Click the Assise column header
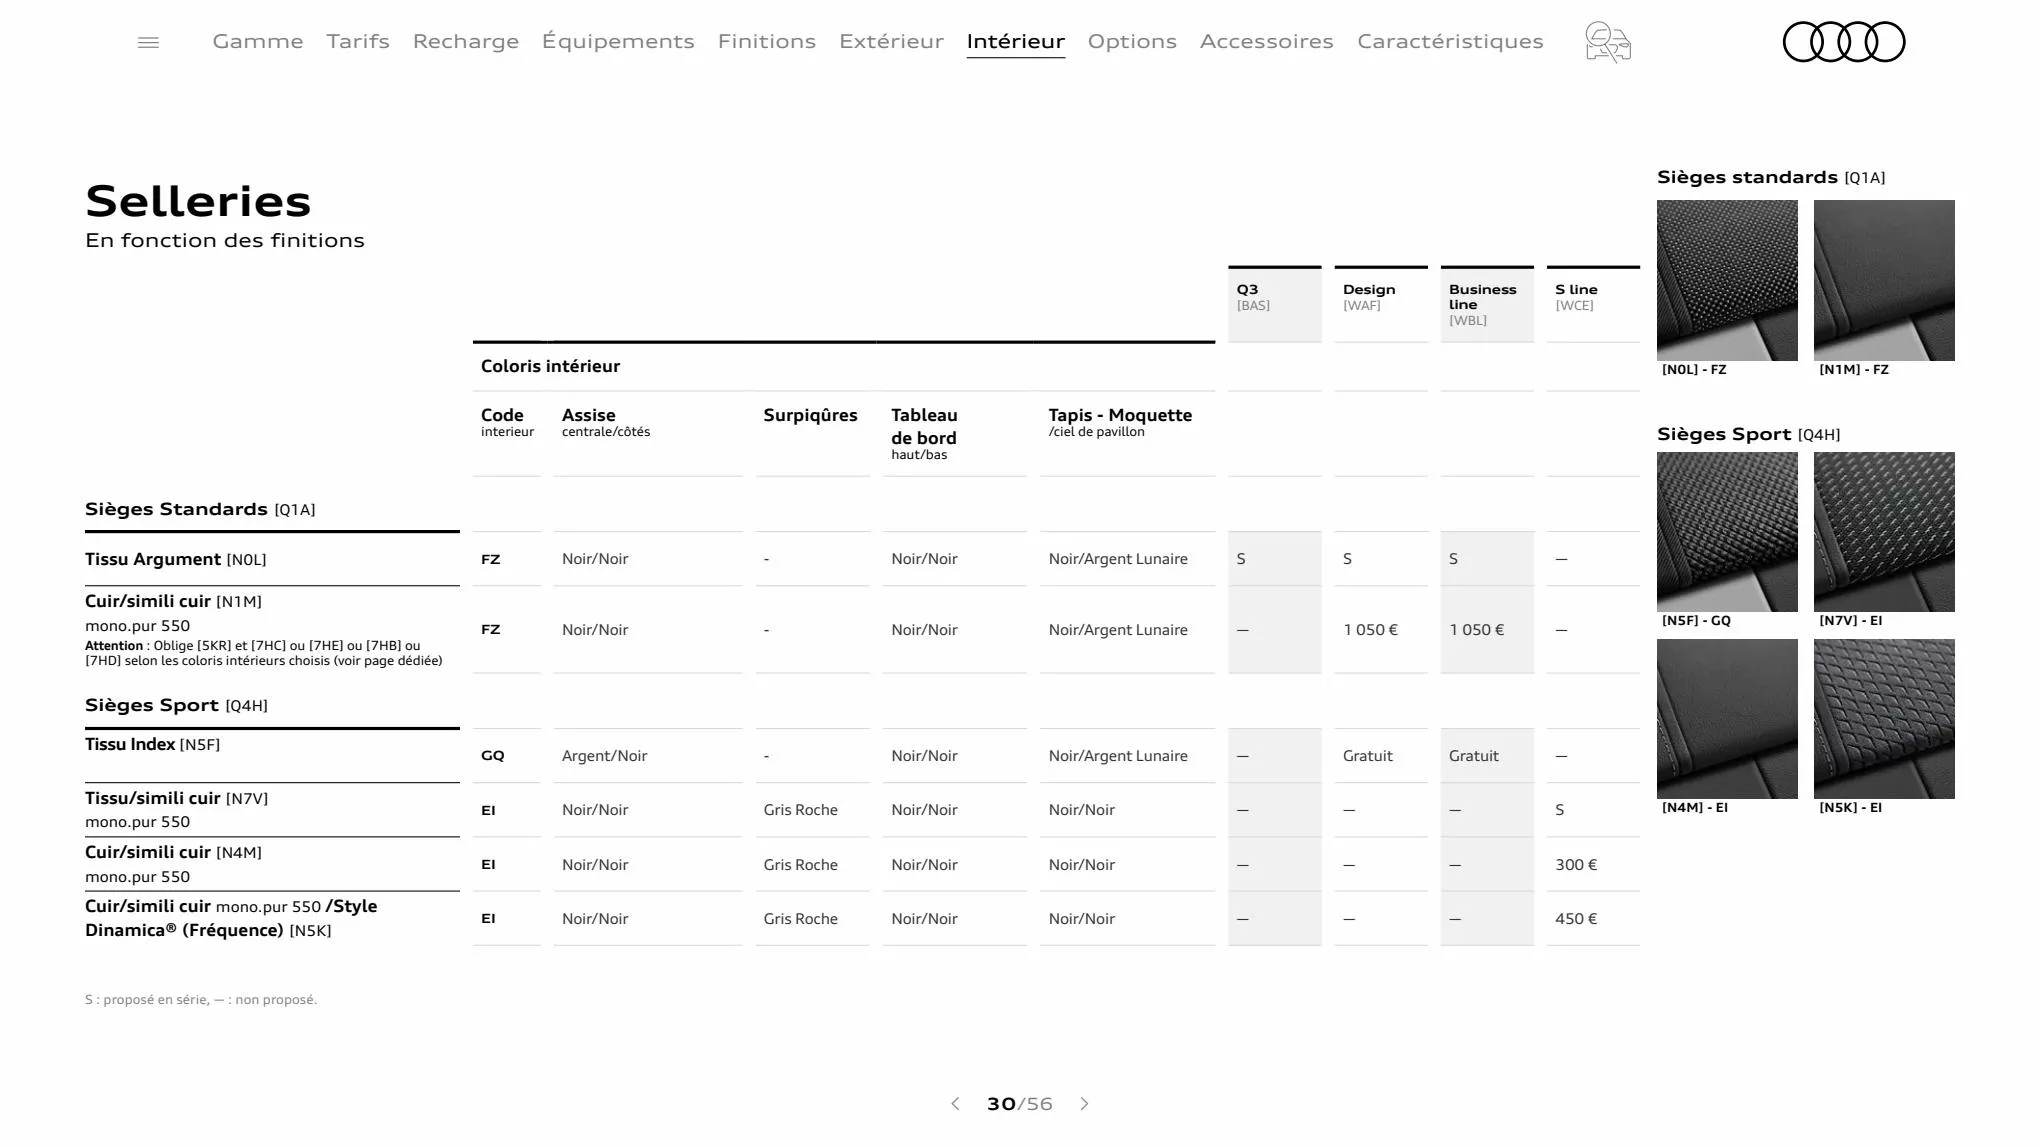The image size is (2040, 1147). (x=606, y=421)
